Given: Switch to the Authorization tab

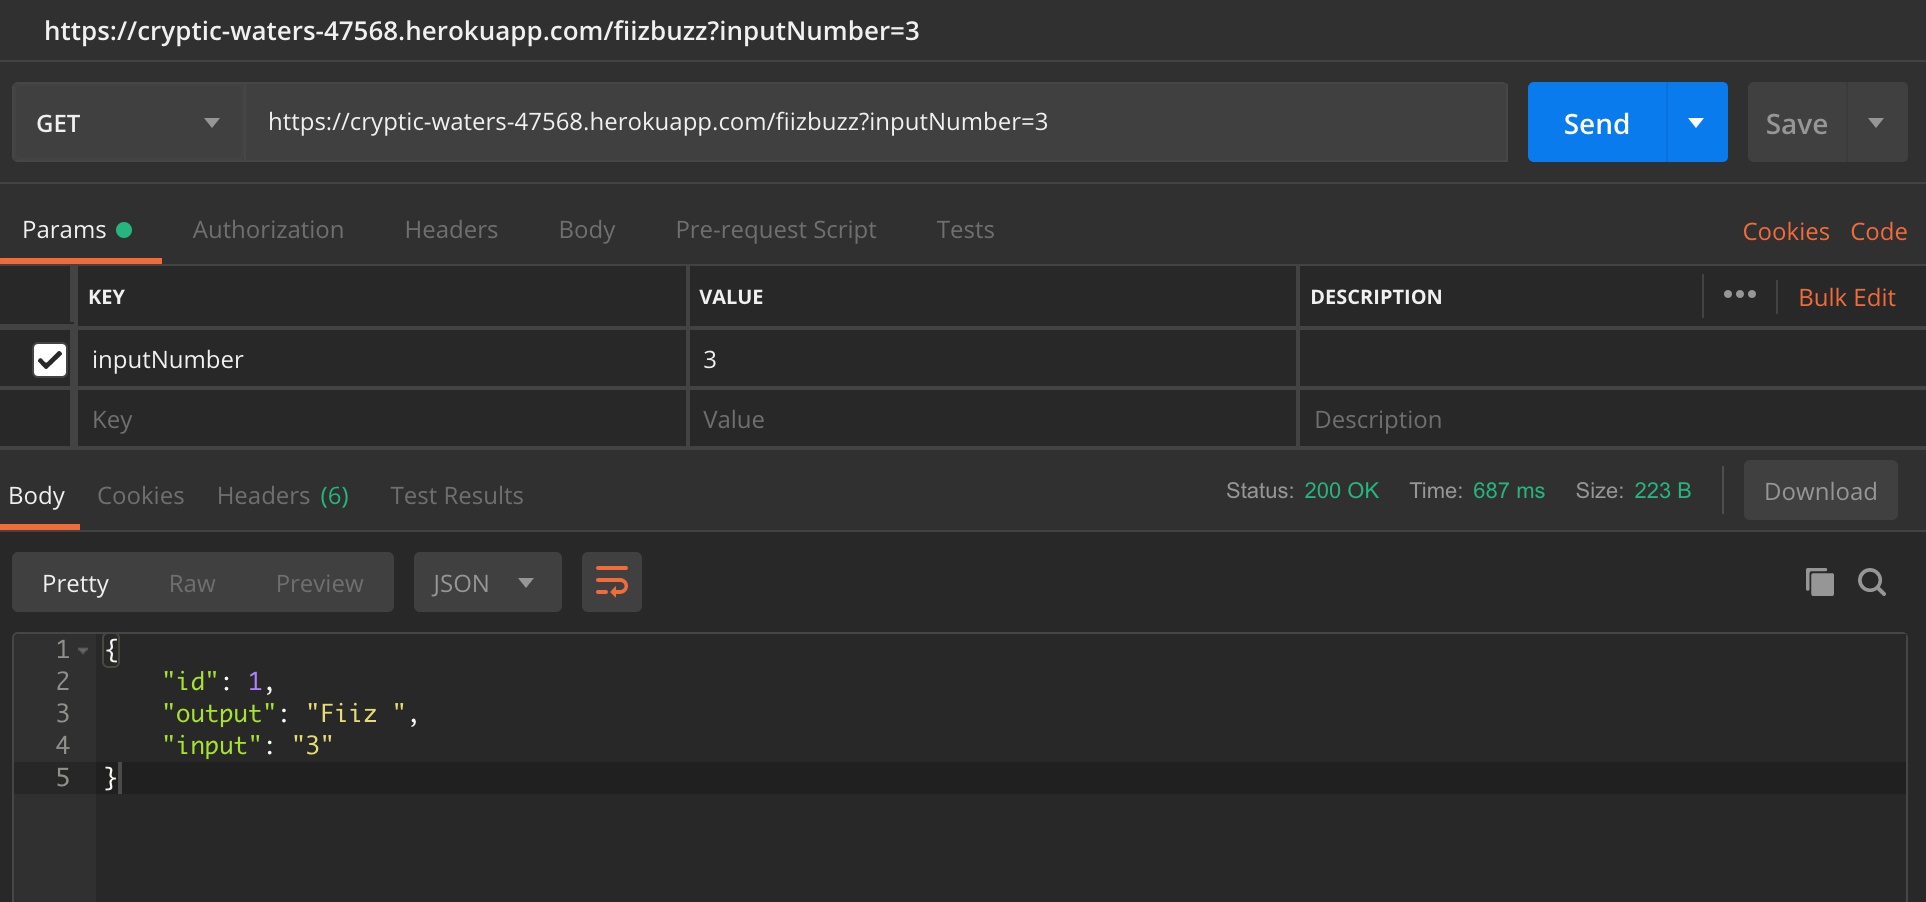Looking at the screenshot, I should [268, 230].
